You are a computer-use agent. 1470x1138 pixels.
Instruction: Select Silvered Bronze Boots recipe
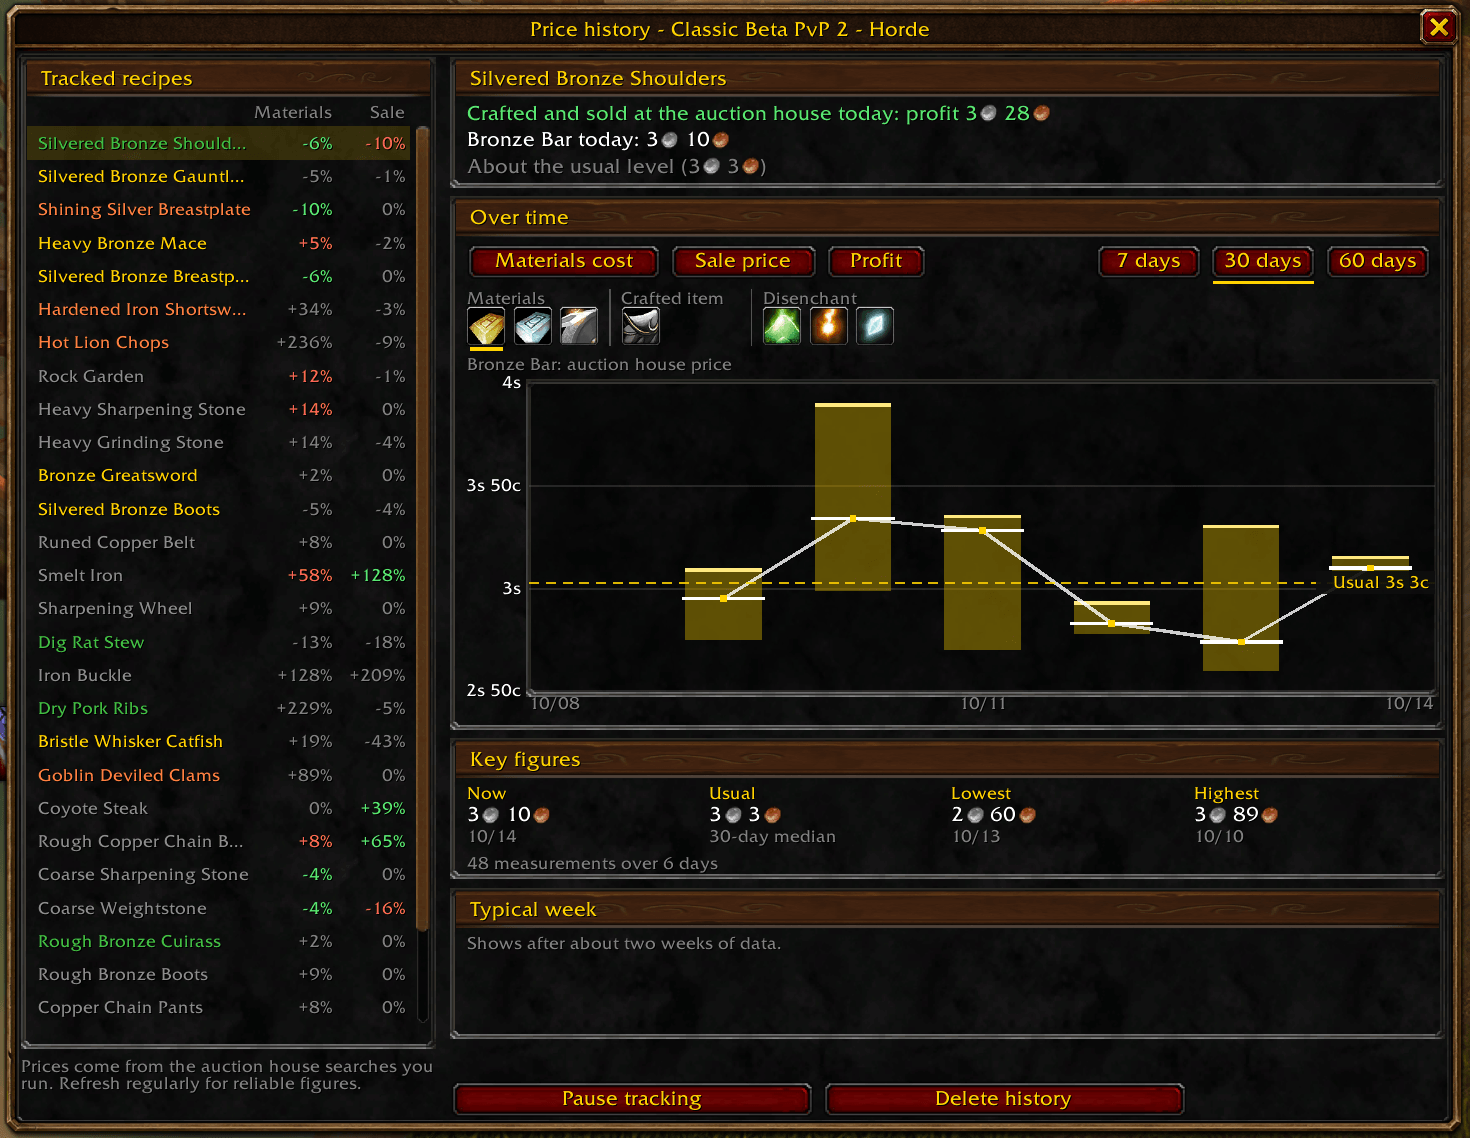coord(221,509)
